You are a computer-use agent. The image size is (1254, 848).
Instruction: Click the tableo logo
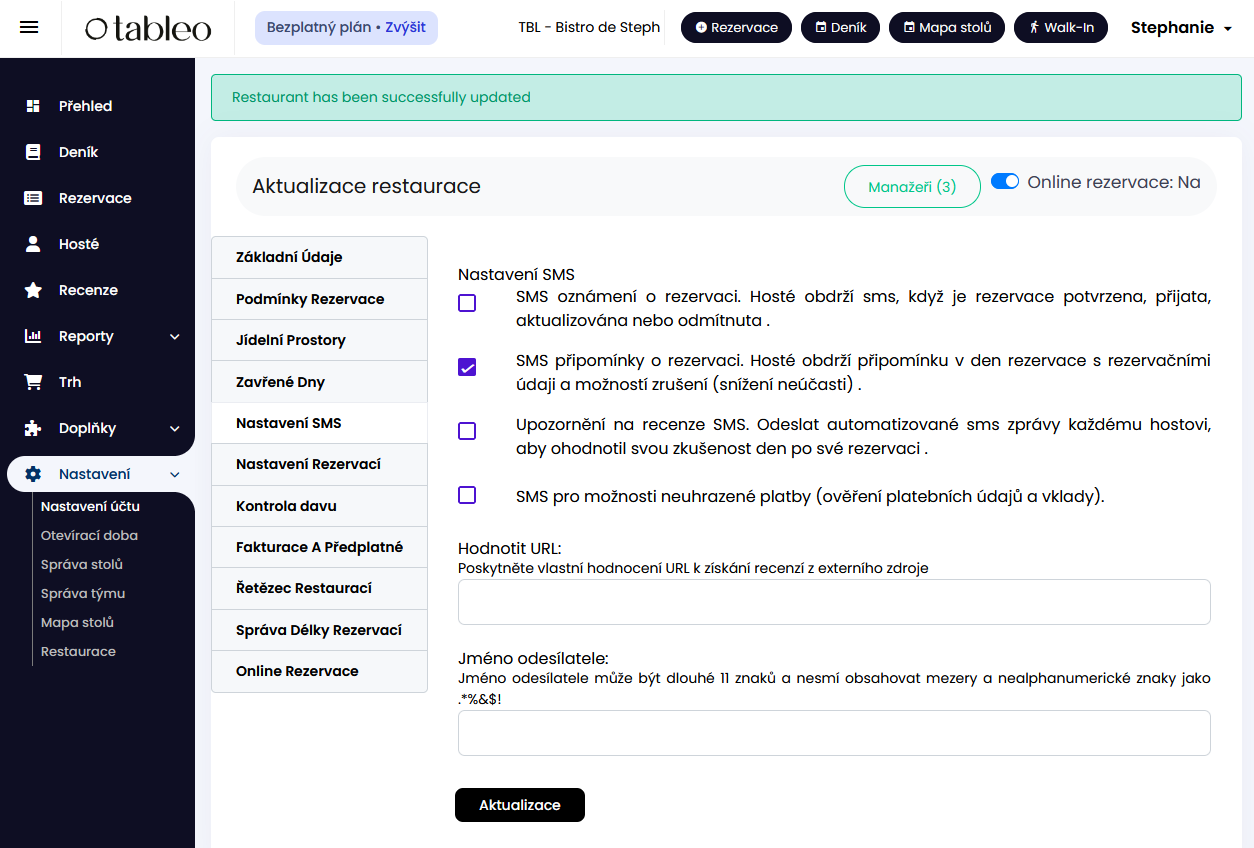(x=148, y=29)
